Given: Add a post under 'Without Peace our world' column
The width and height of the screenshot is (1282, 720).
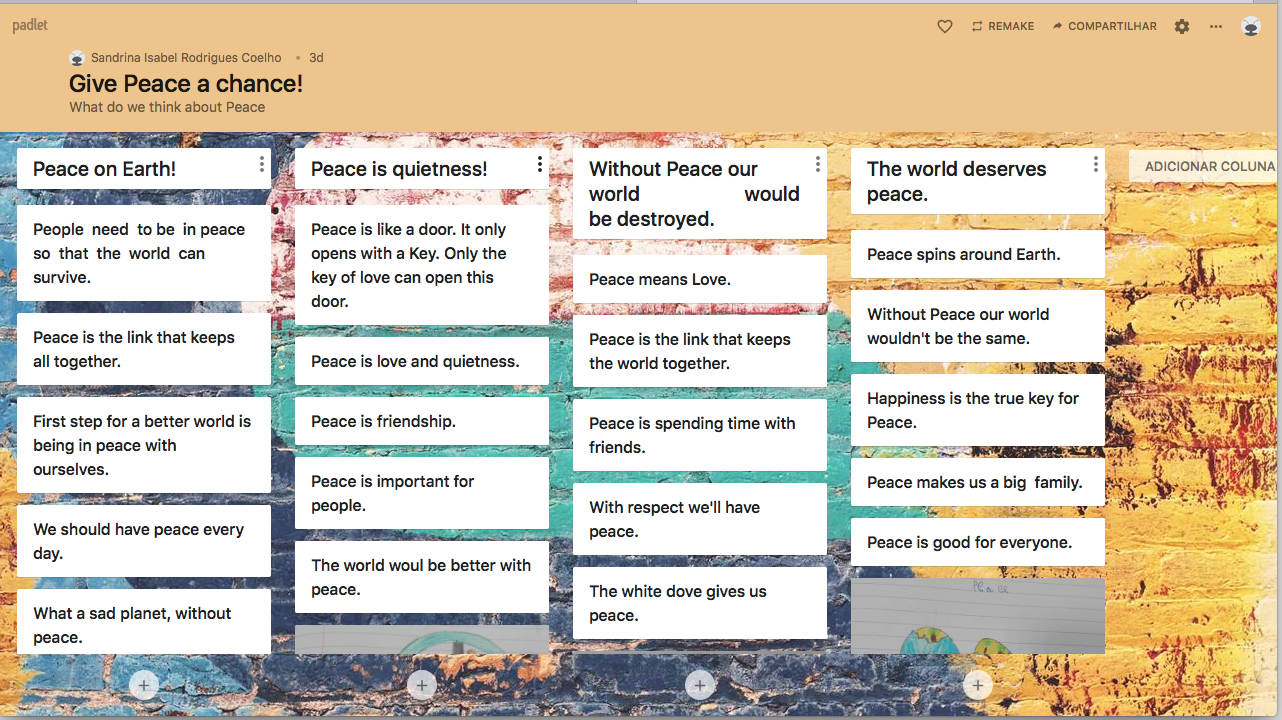Looking at the screenshot, I should click(700, 685).
